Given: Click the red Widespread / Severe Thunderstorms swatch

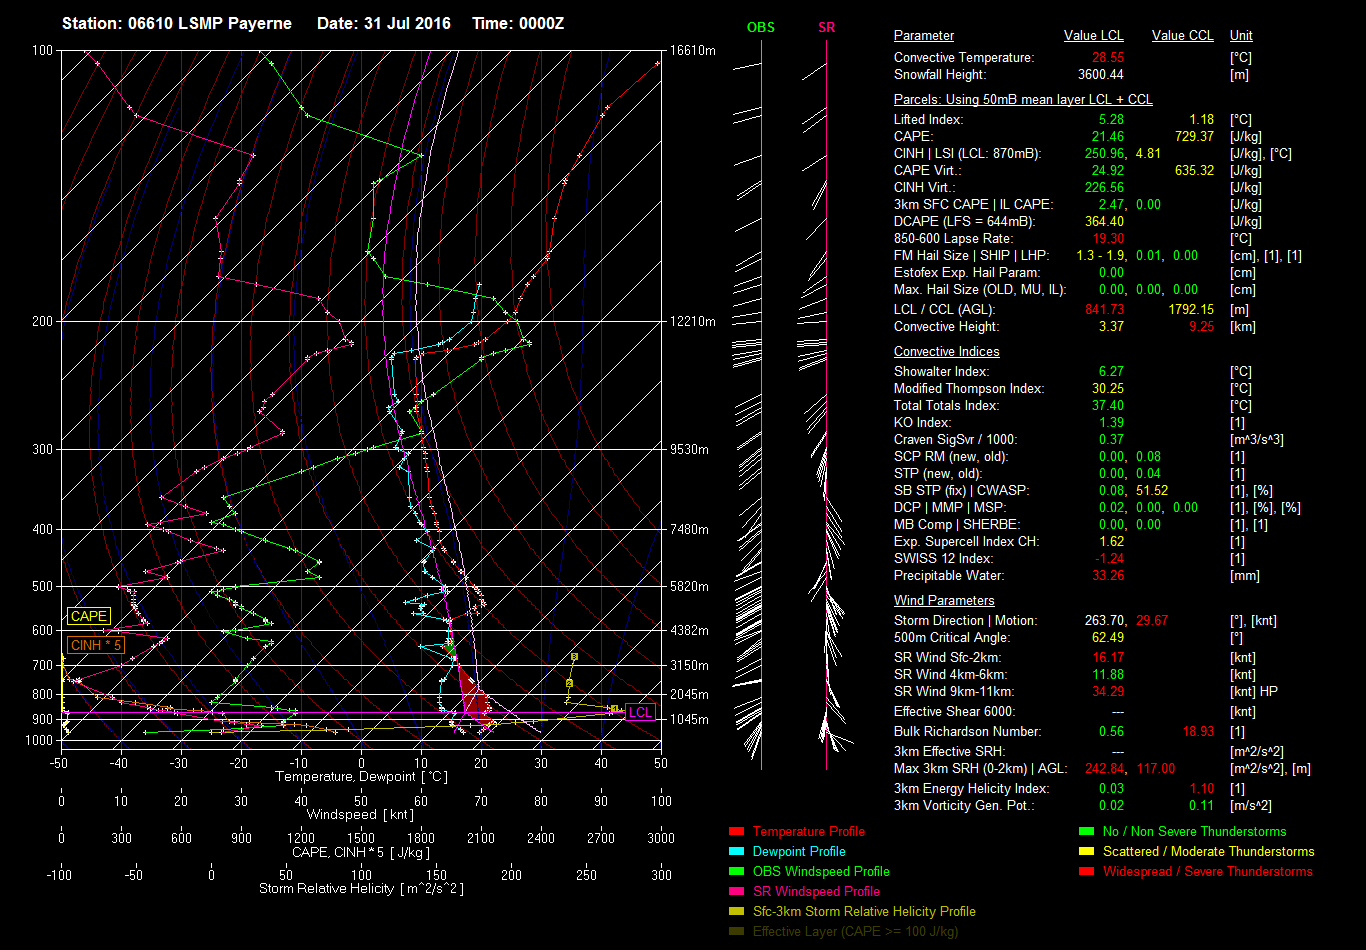Looking at the screenshot, I should 1087,872.
